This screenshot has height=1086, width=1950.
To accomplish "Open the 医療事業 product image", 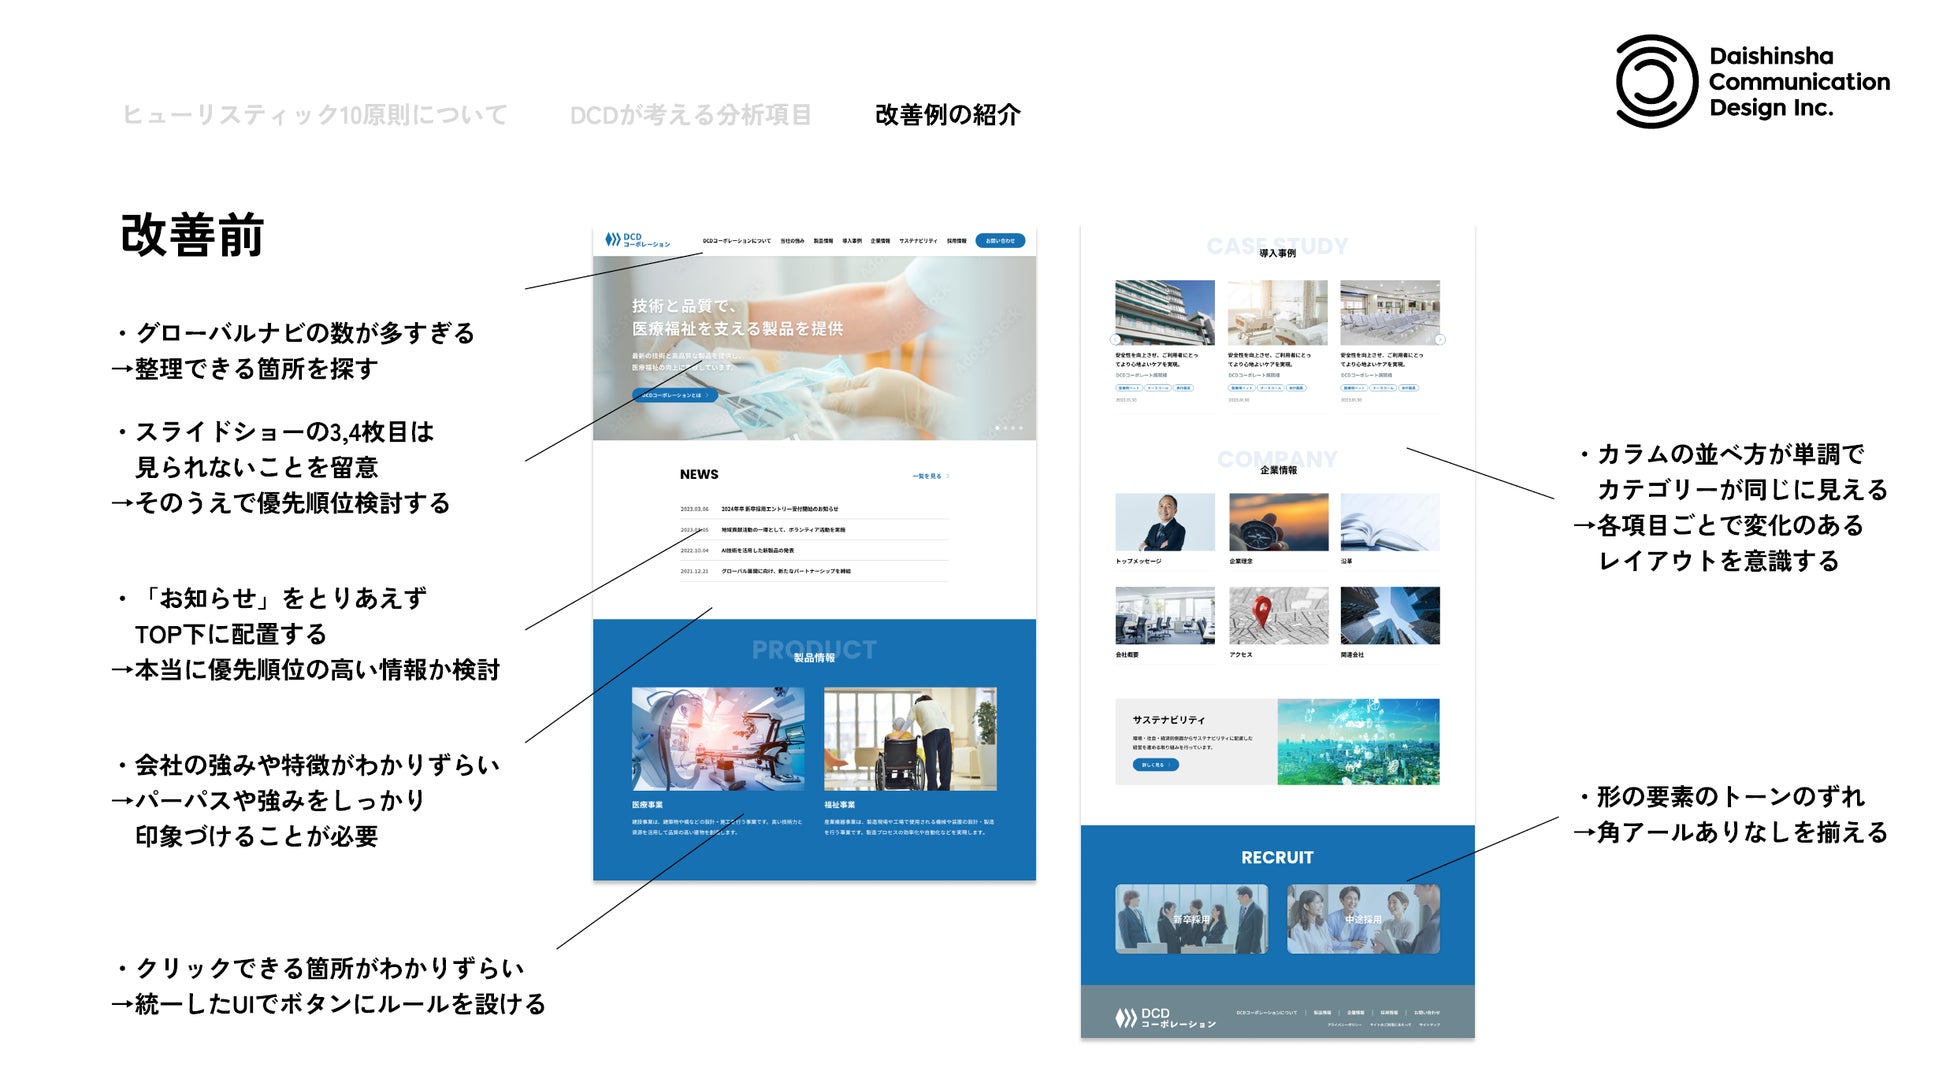I will (717, 738).
